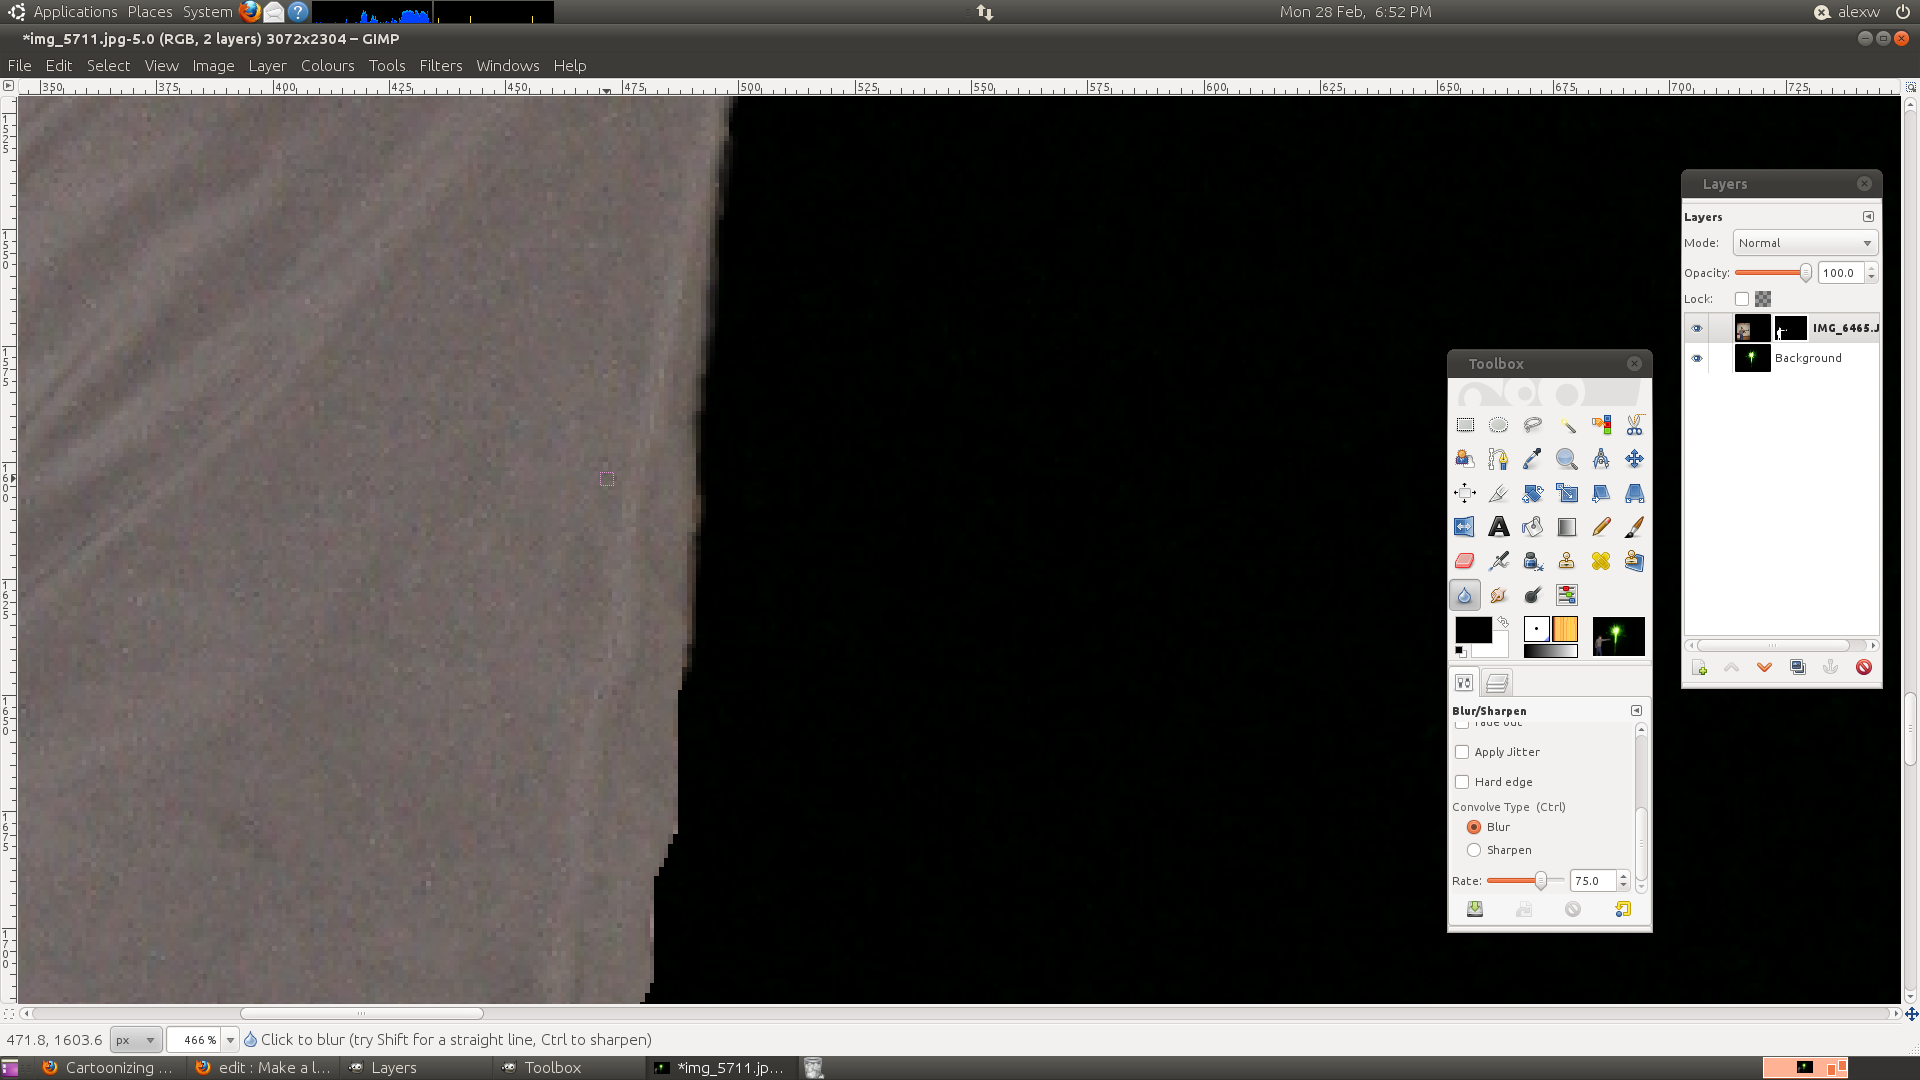The width and height of the screenshot is (1920, 1080).
Task: Hide the IMG_6465 layer via eye icon
Action: (x=1697, y=328)
